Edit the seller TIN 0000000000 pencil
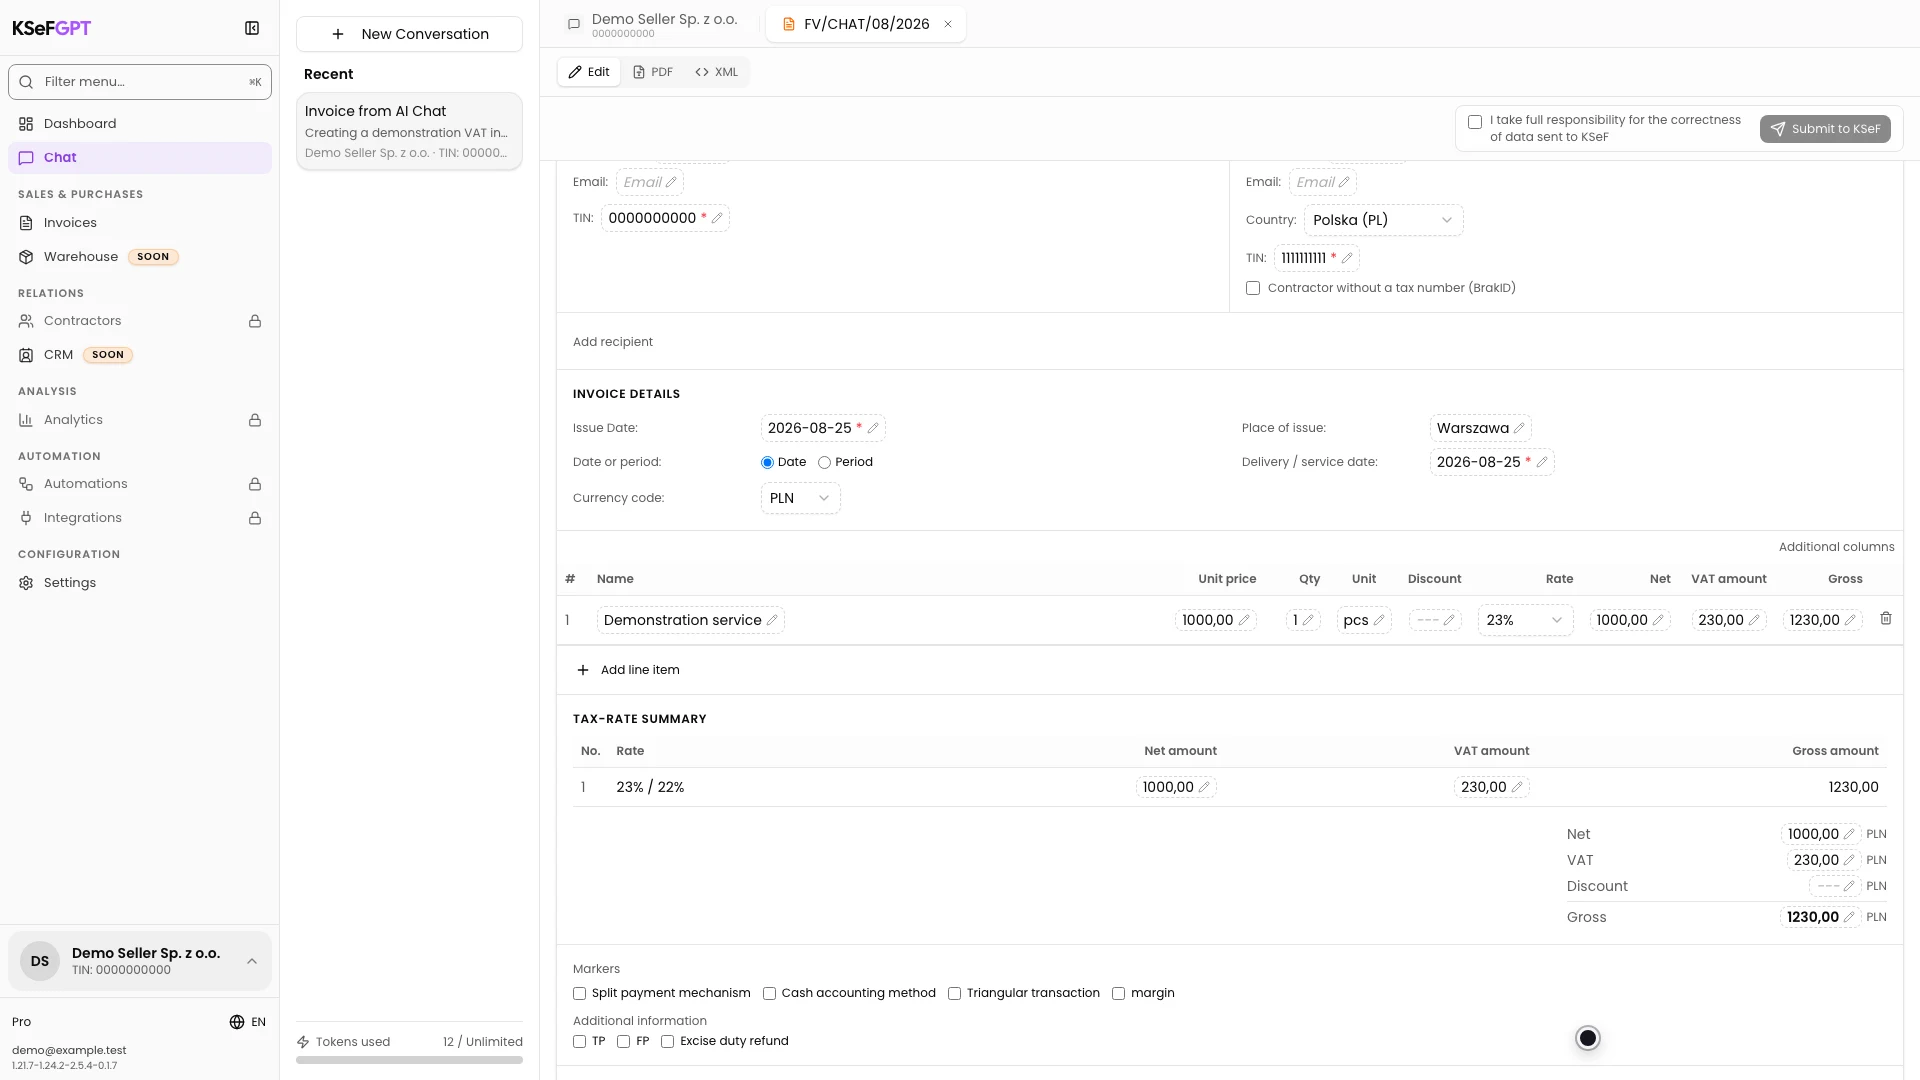Screen dimensions: 1920x1080 coord(717,218)
